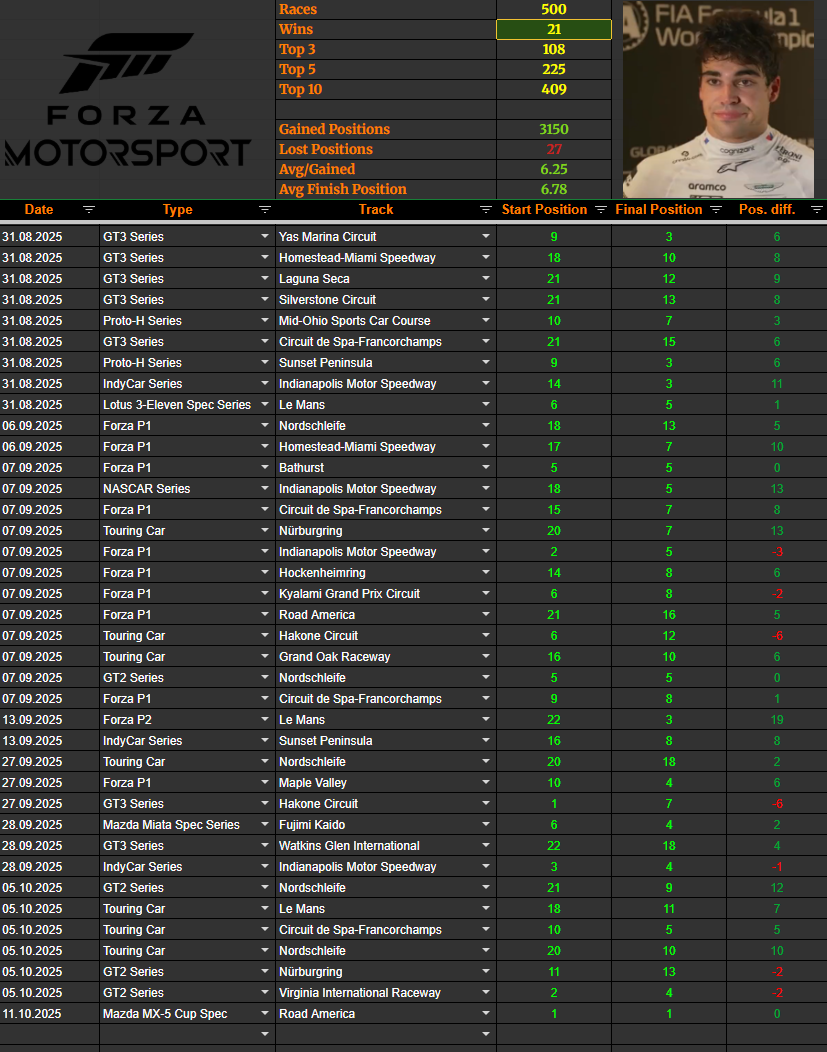
Task: Select the Top 10 value 409
Action: [554, 89]
